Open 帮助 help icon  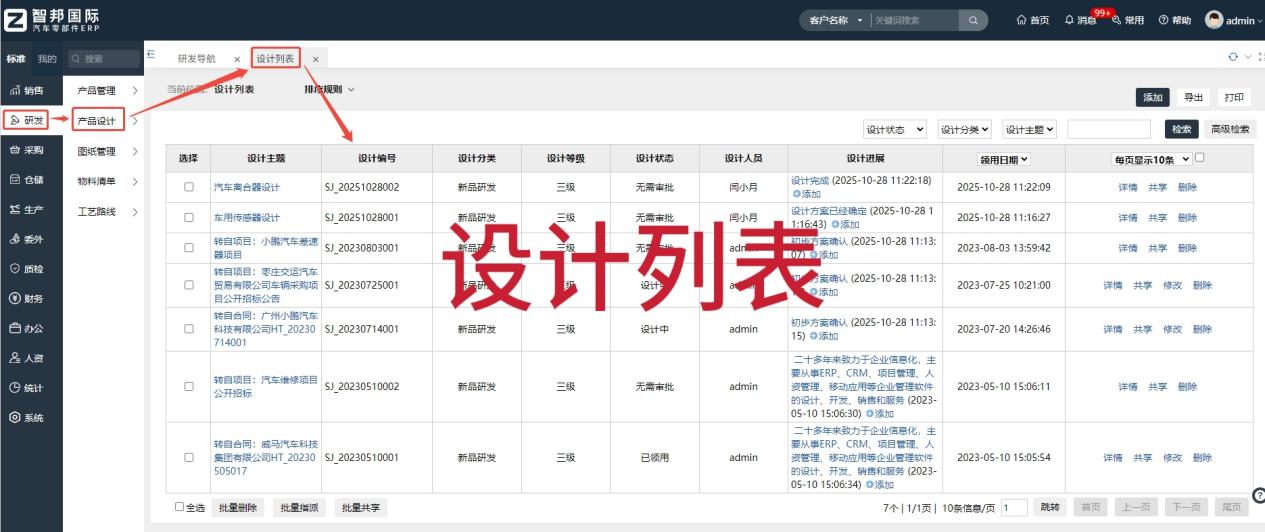[1175, 20]
